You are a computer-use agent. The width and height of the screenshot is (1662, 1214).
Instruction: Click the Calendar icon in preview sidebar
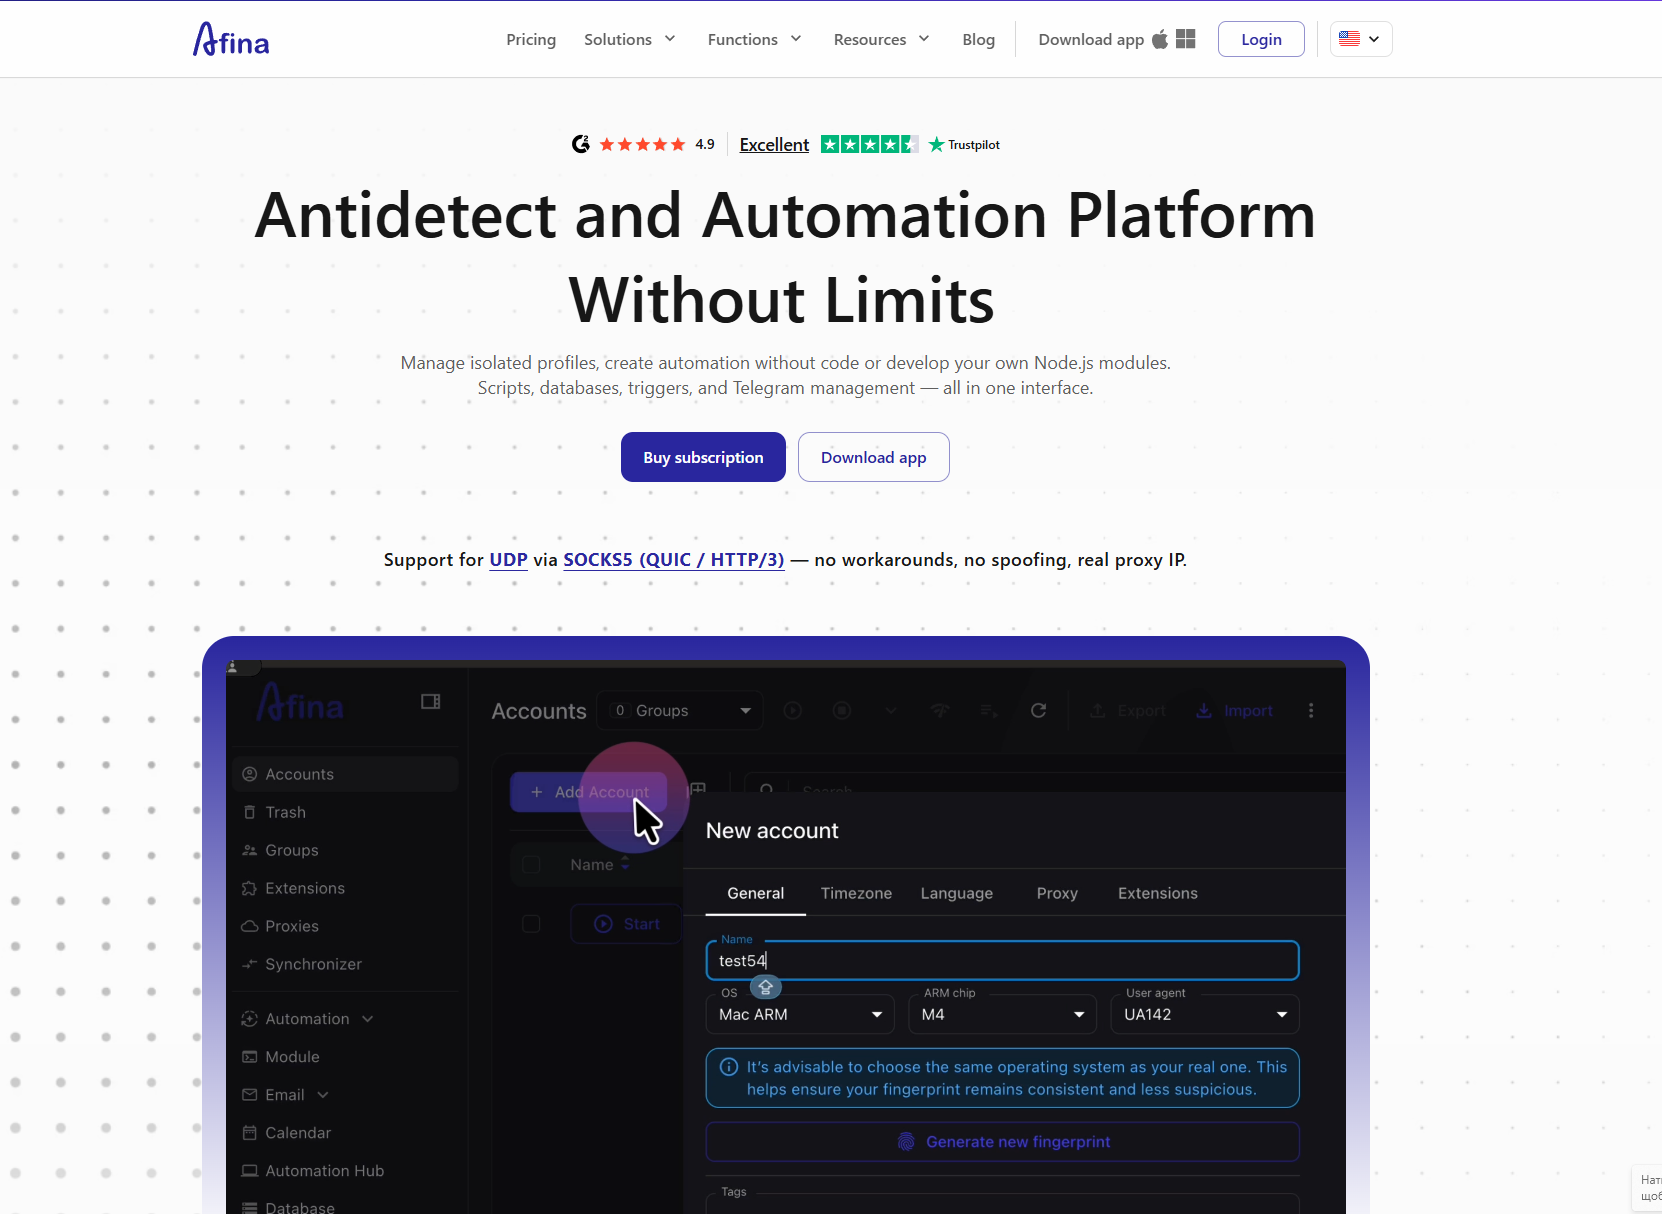[250, 1133]
